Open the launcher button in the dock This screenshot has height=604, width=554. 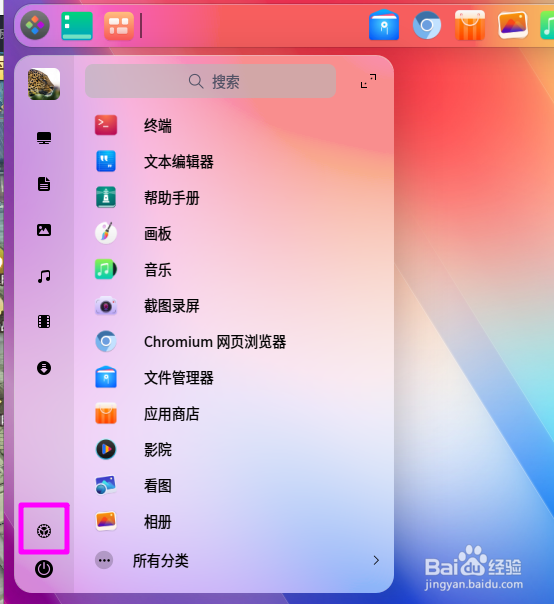click(35, 25)
